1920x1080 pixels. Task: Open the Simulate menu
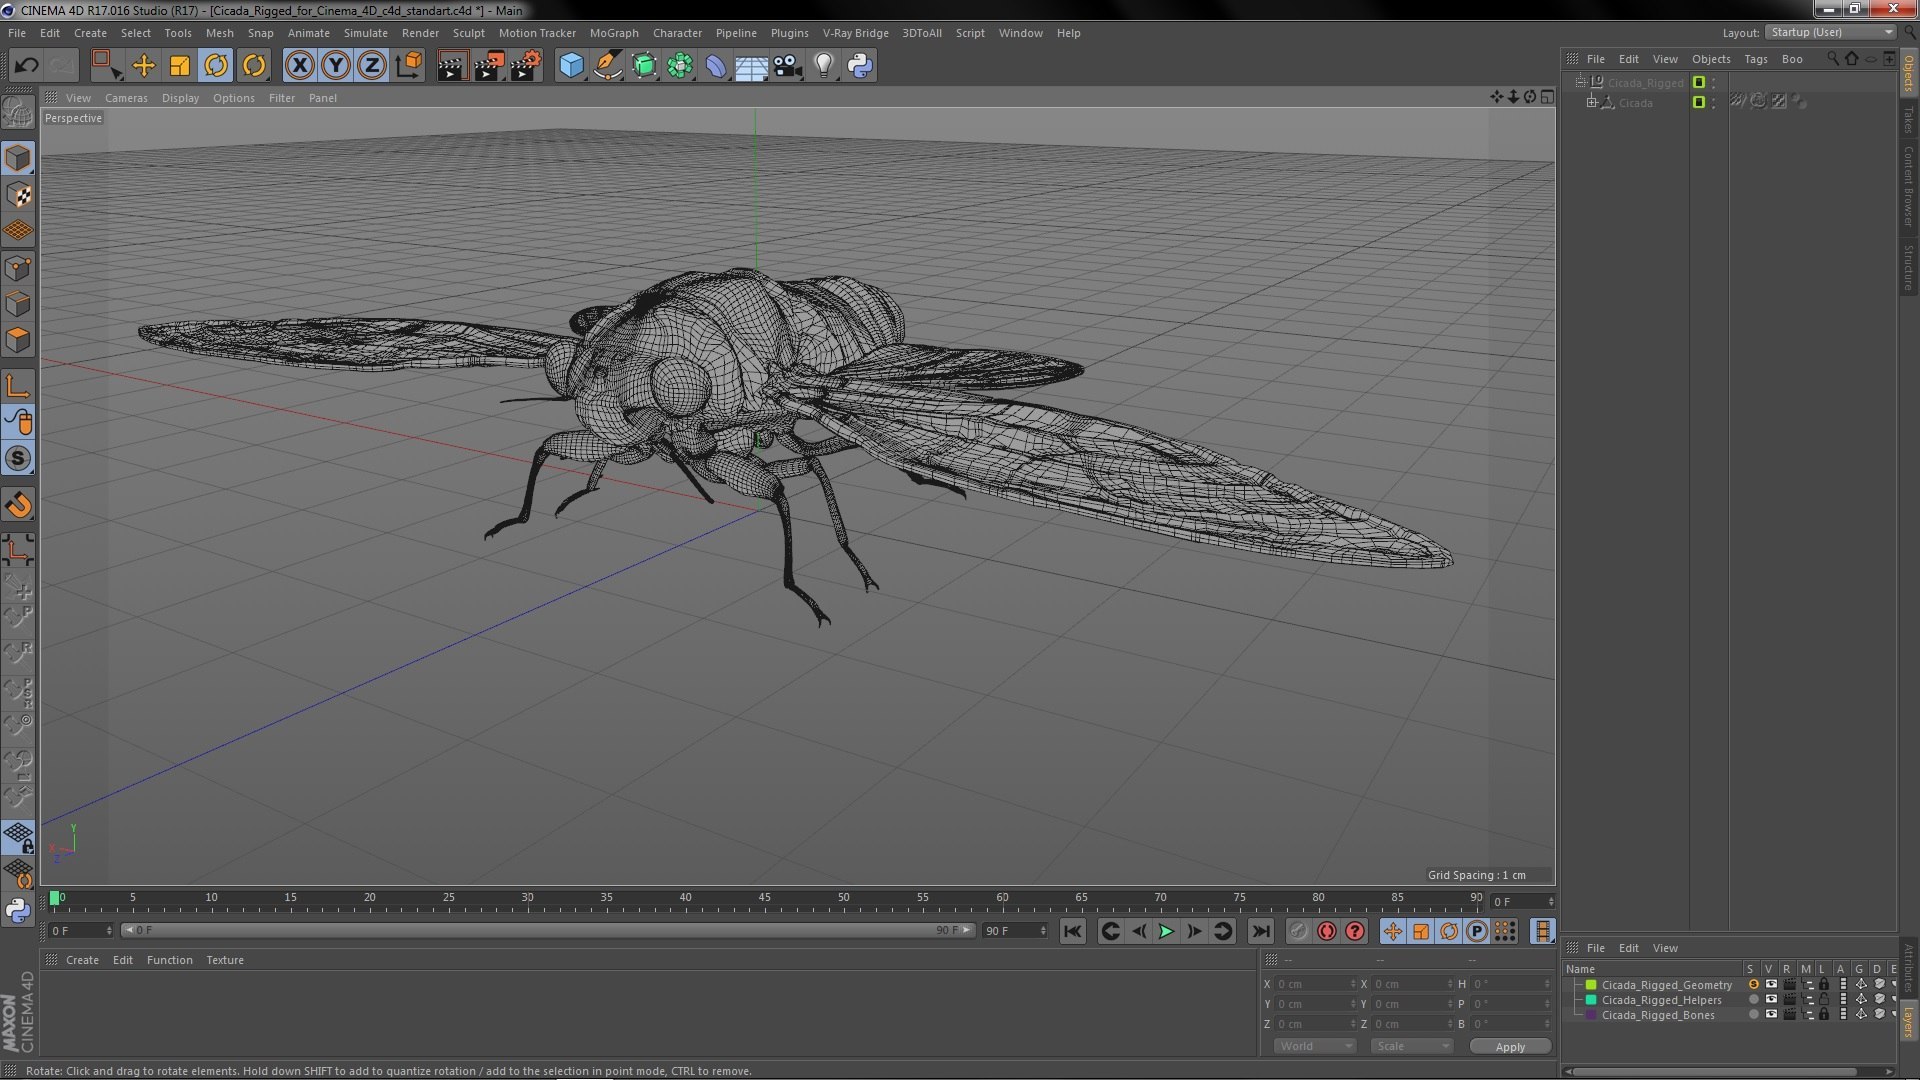pyautogui.click(x=365, y=33)
